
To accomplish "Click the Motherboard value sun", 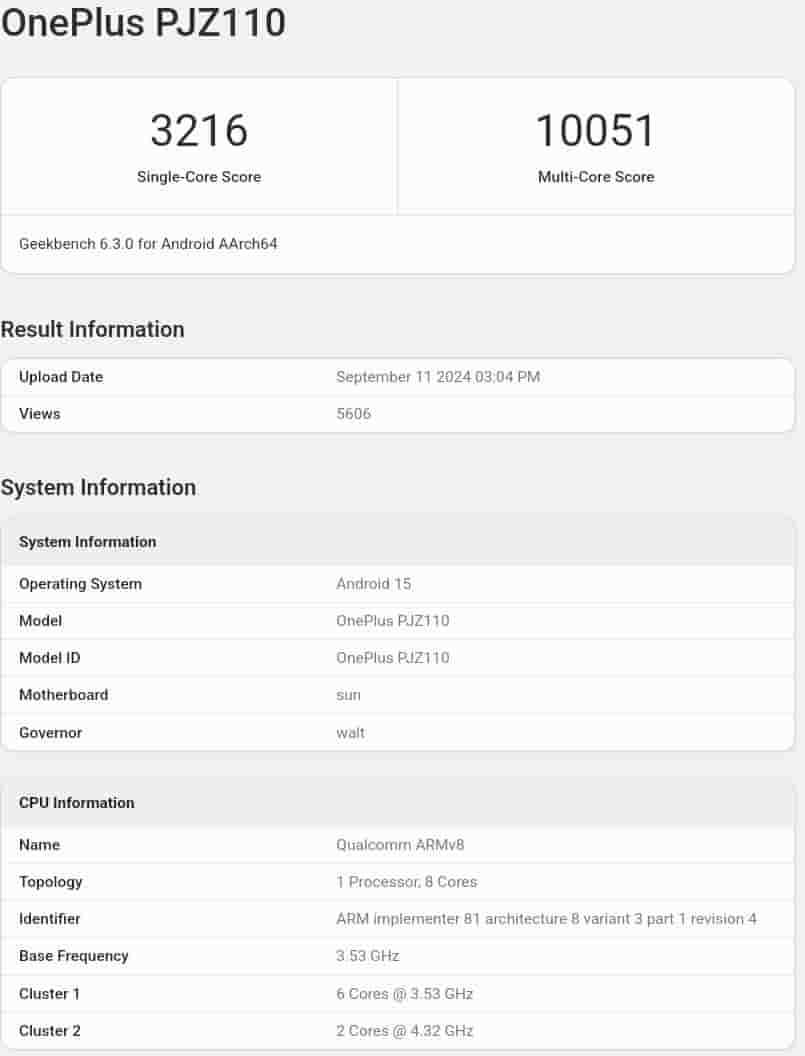I will [348, 695].
